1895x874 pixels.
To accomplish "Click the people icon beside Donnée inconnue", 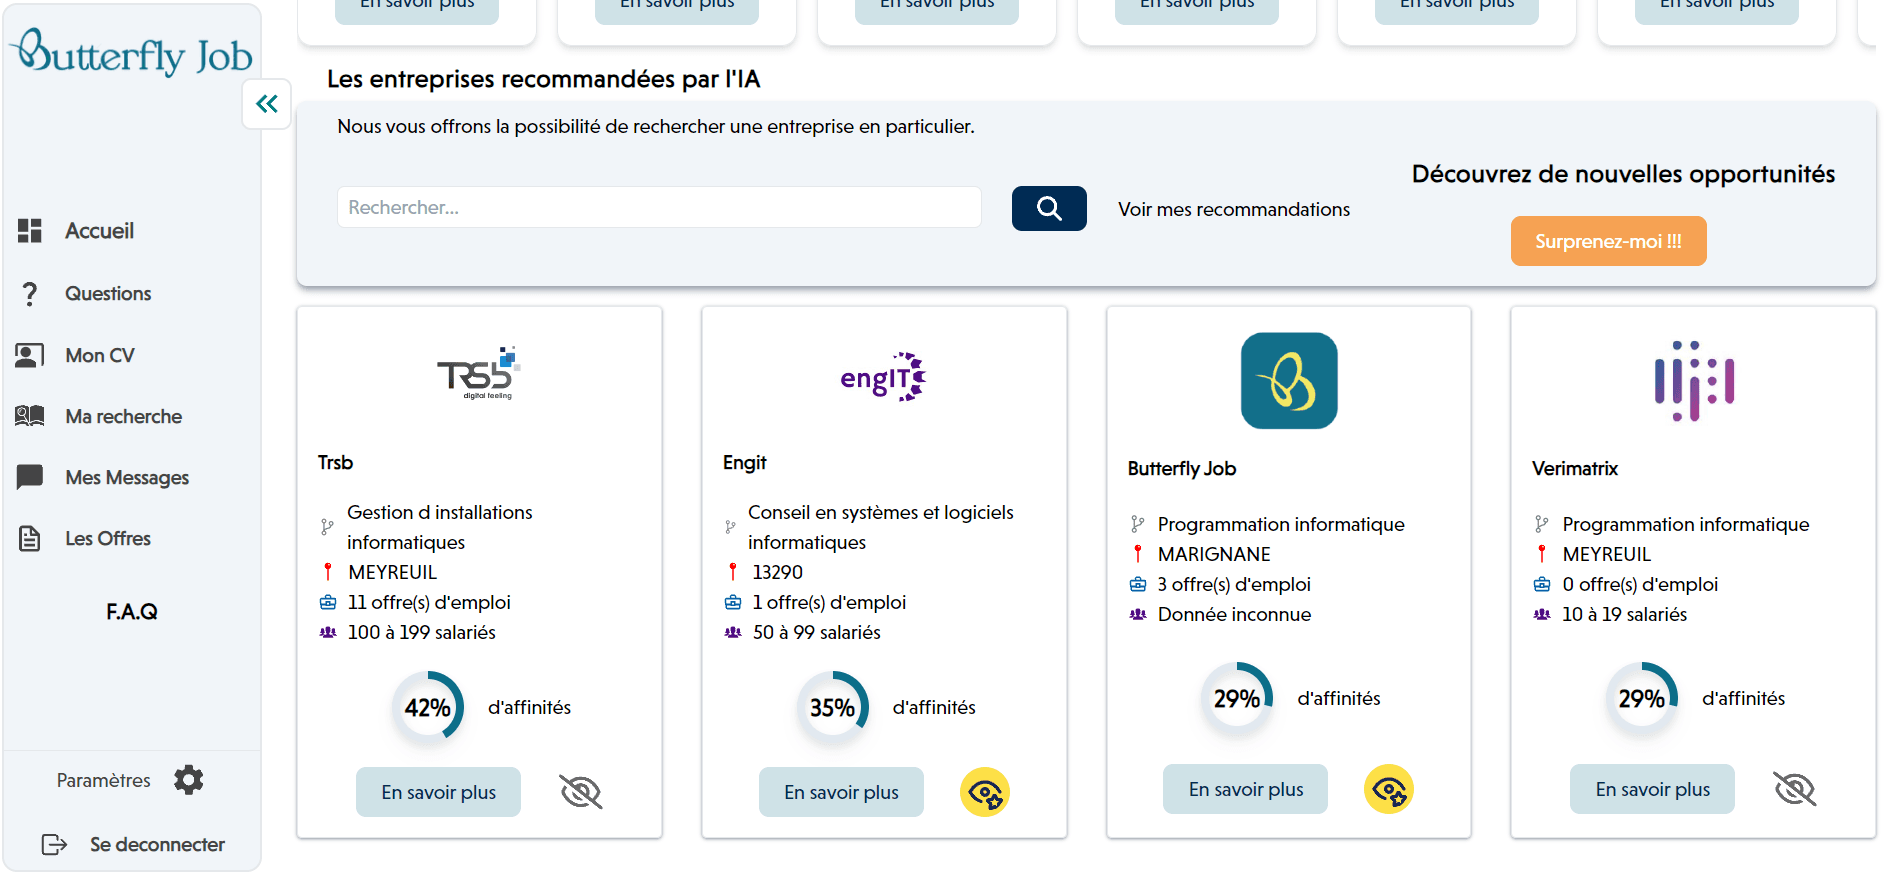I will click(x=1138, y=614).
